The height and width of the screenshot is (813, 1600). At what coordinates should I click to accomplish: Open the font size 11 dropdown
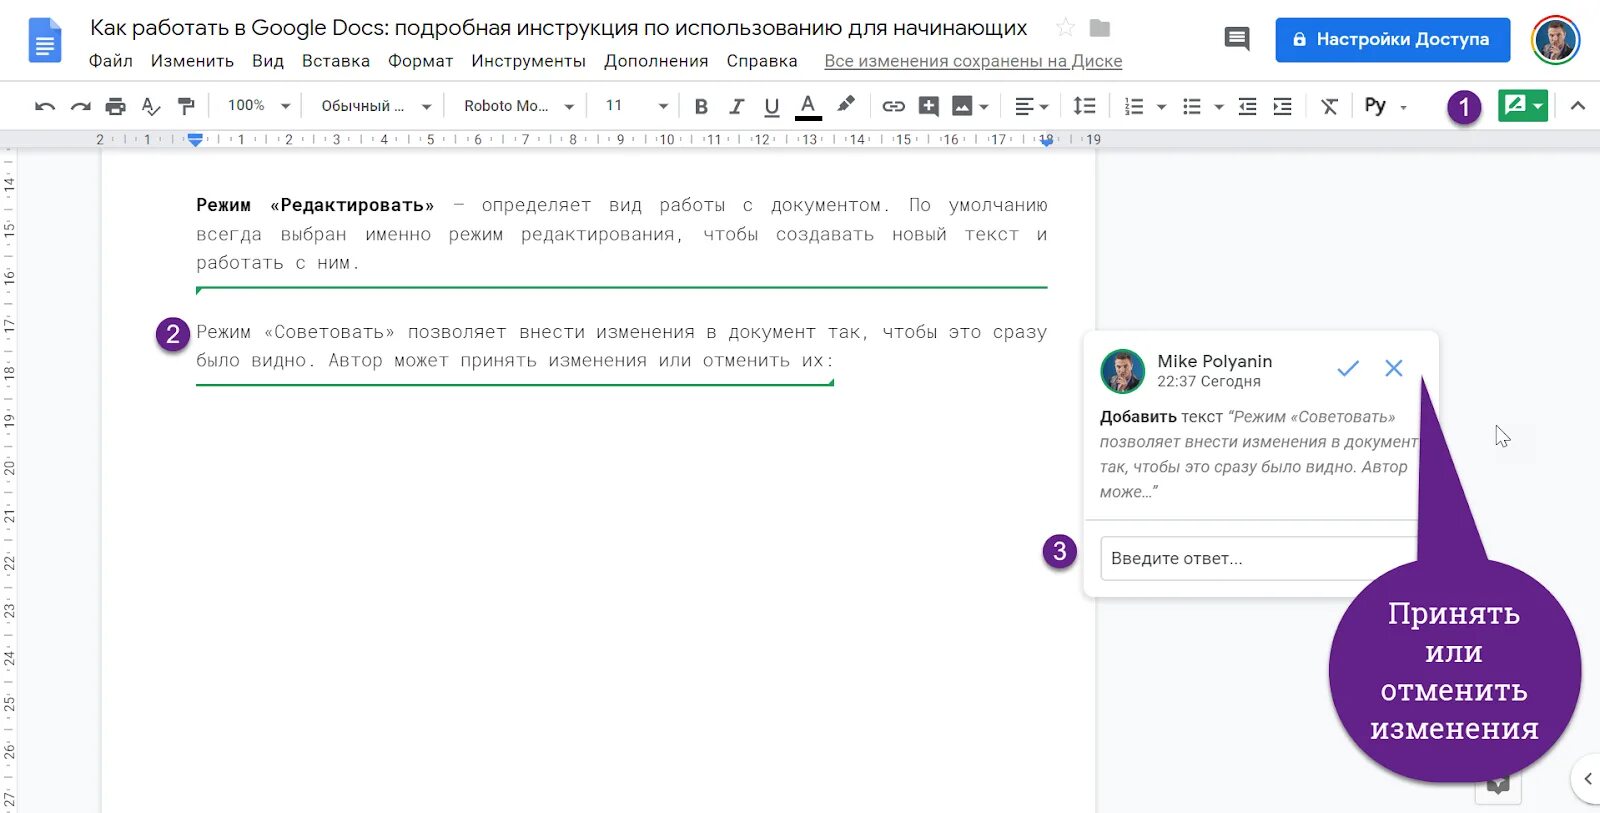637,106
